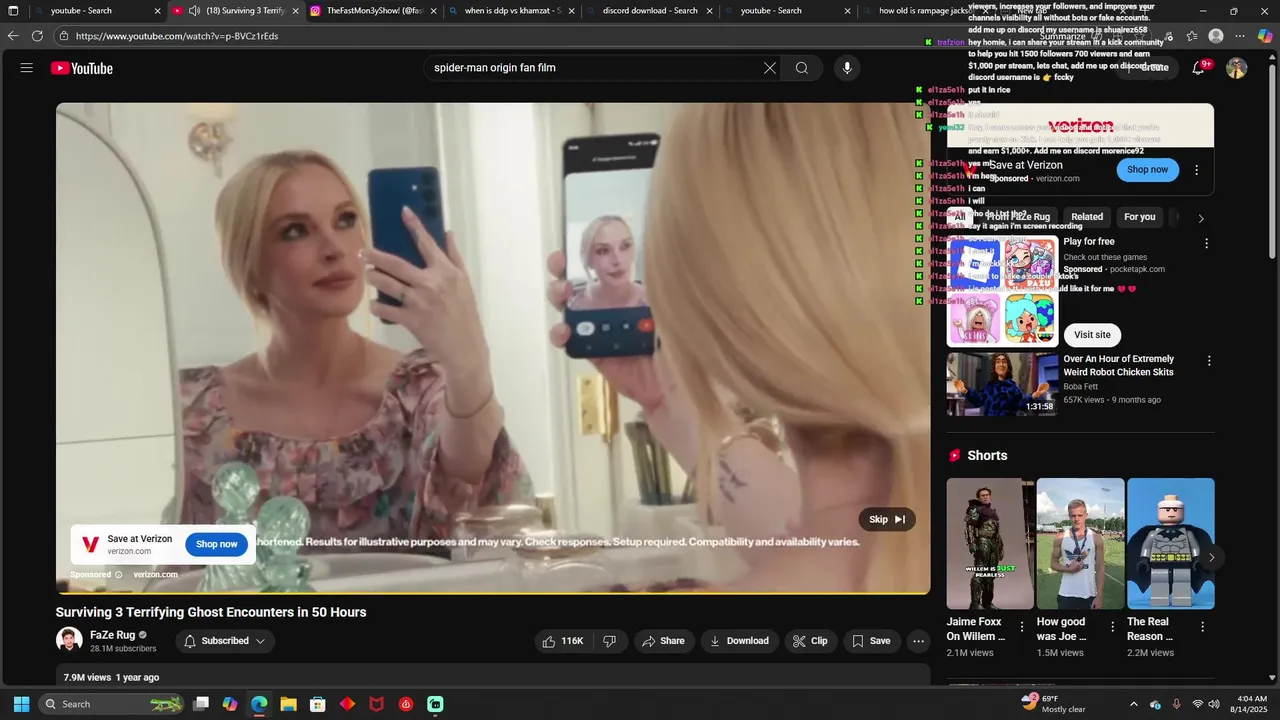
Task: Like the video with 116K likes
Action: click(563, 641)
